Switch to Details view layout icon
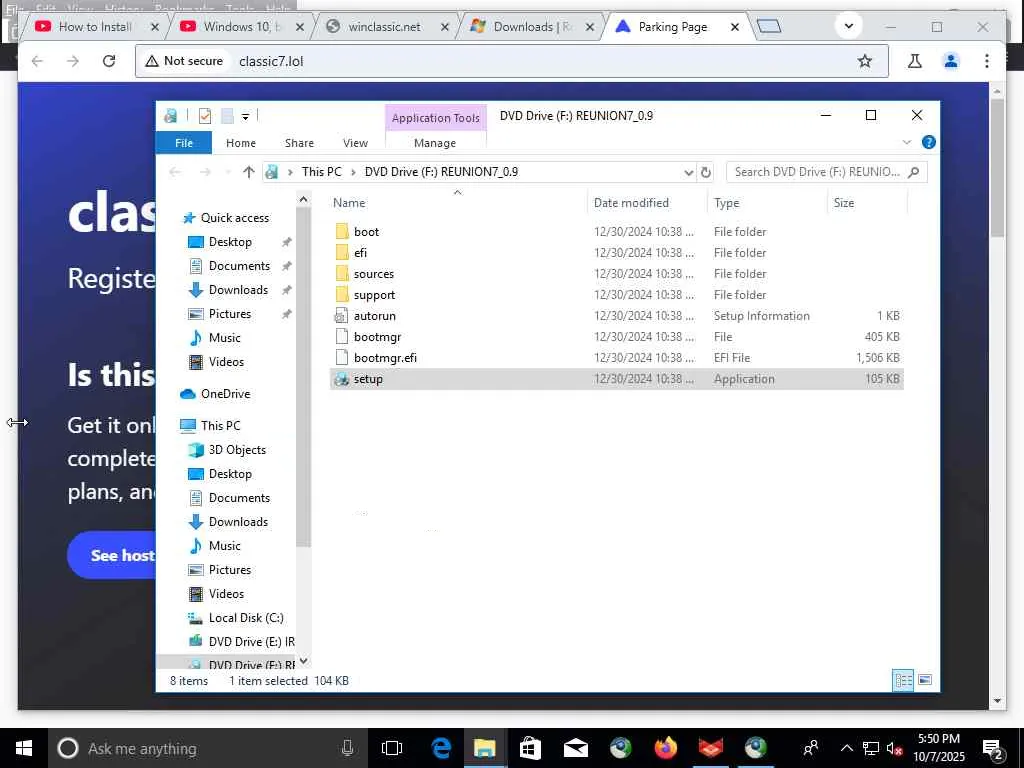The height and width of the screenshot is (768, 1024). click(x=903, y=680)
